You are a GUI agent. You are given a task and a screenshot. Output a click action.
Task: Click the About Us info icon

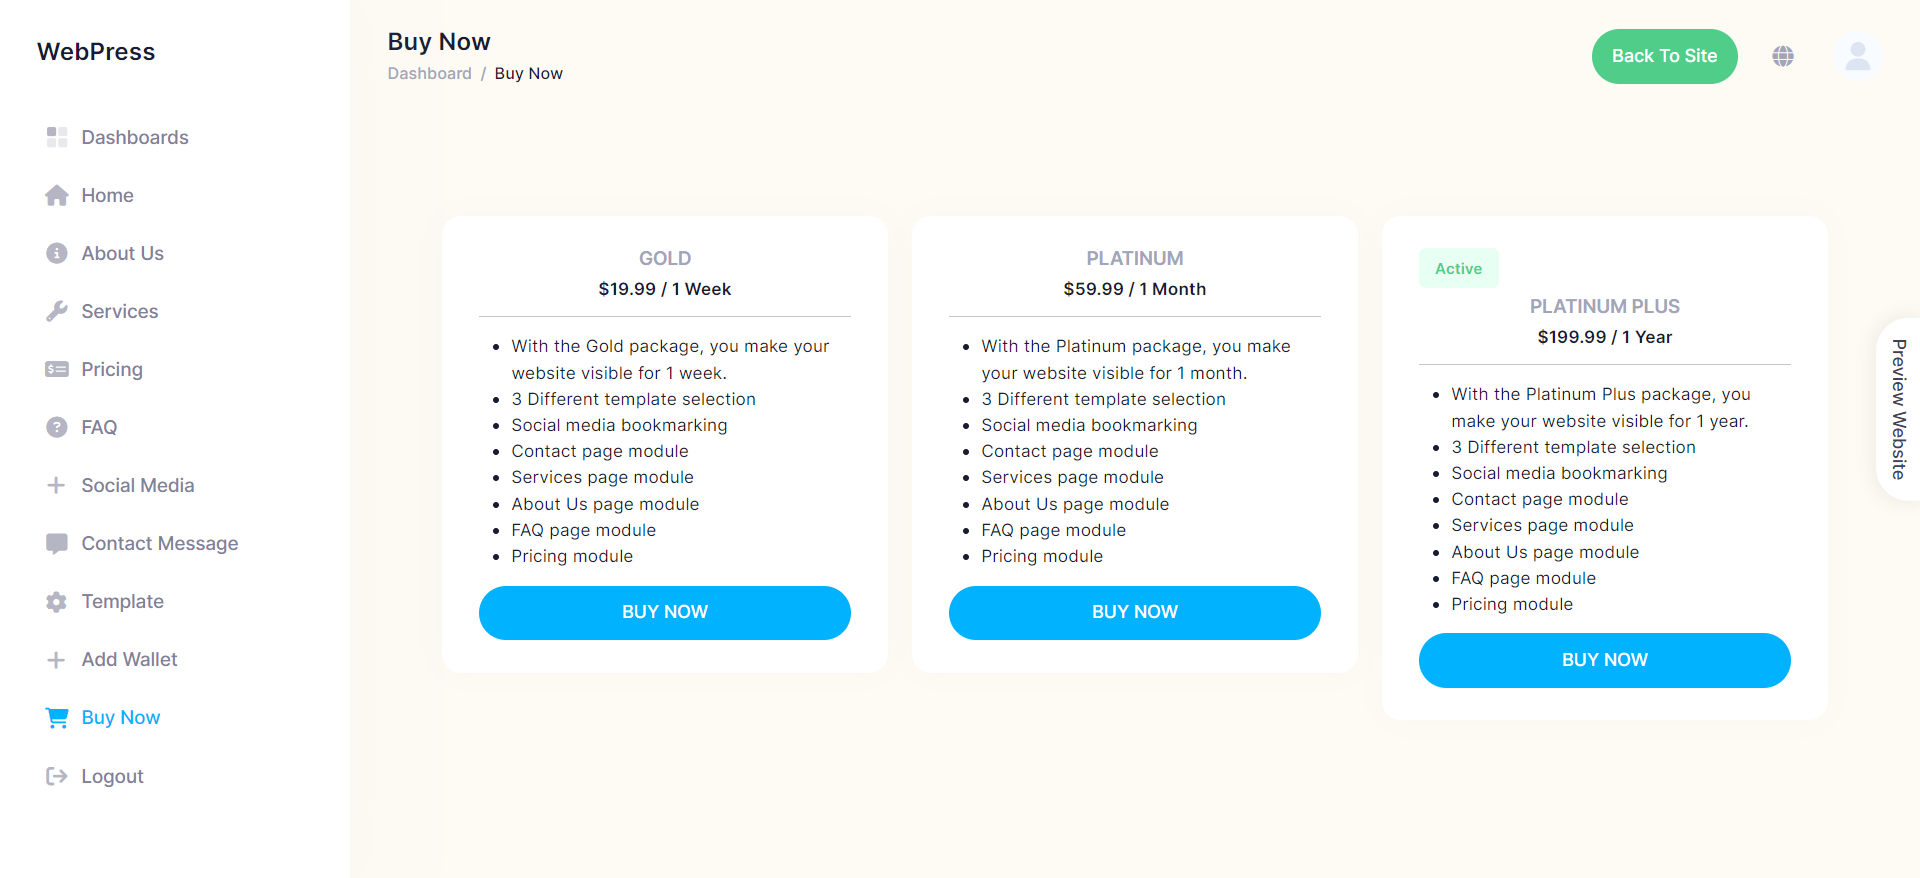[57, 254]
